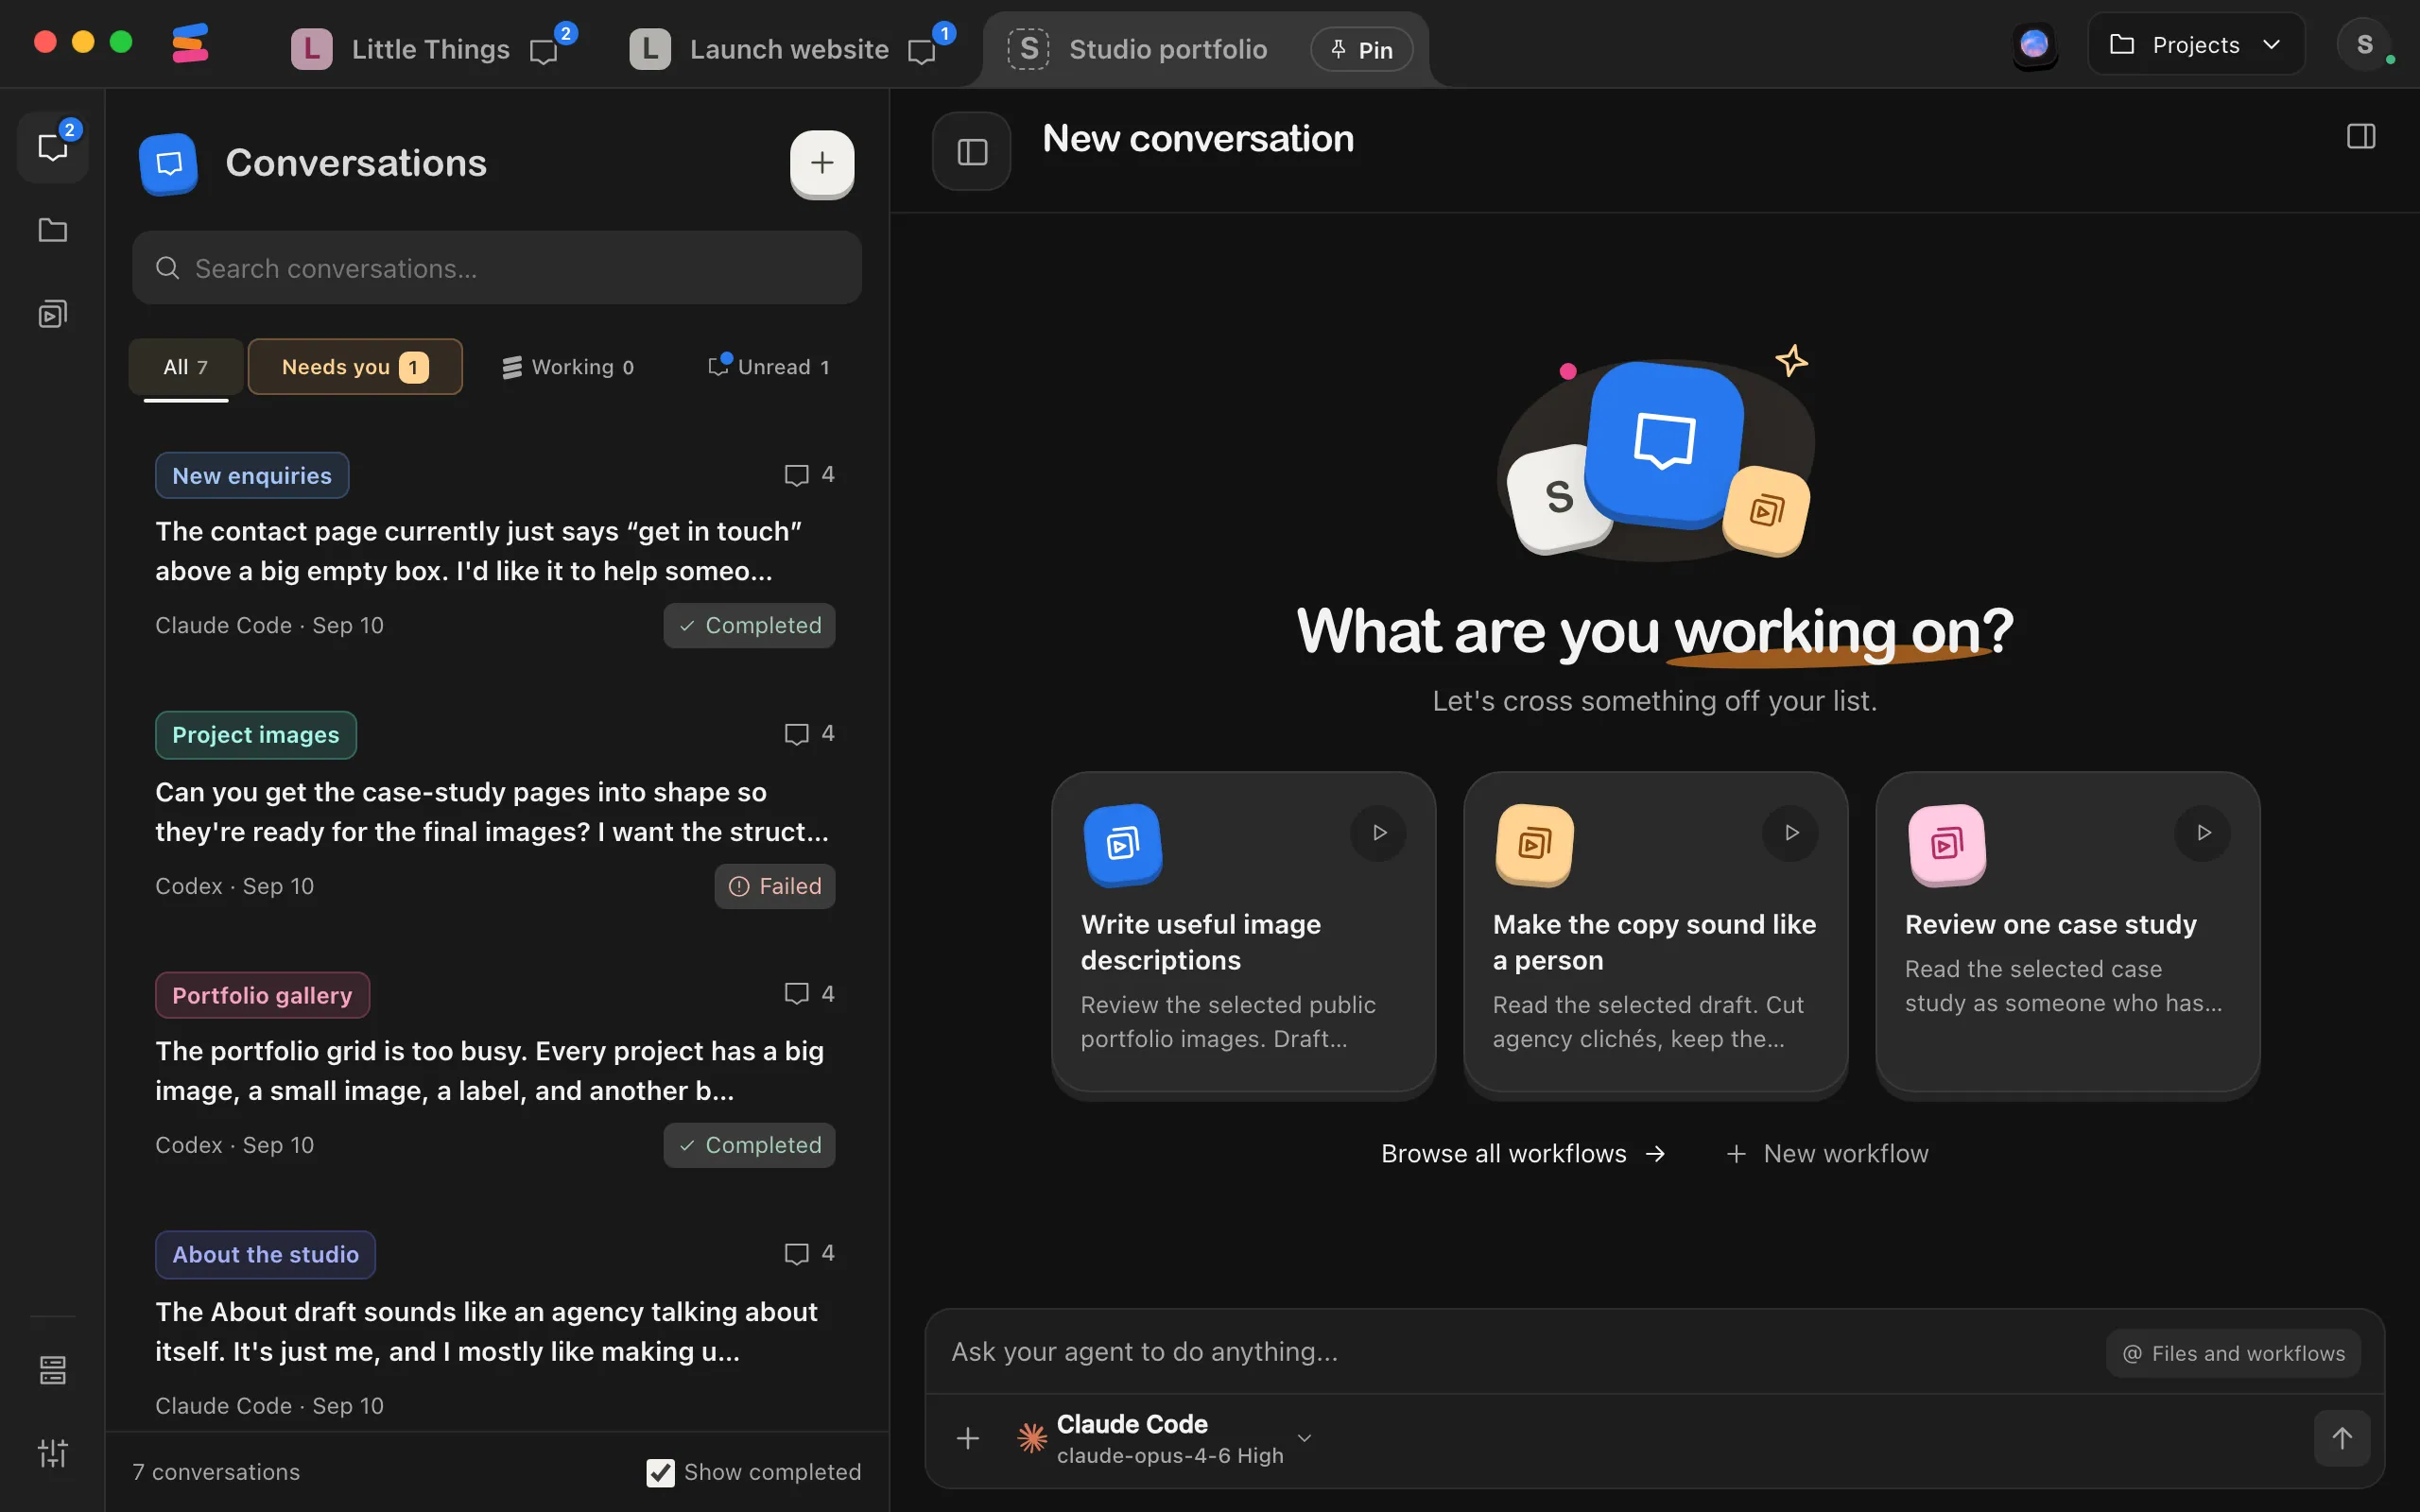Open the conversations icon in left sidebar

[52, 147]
